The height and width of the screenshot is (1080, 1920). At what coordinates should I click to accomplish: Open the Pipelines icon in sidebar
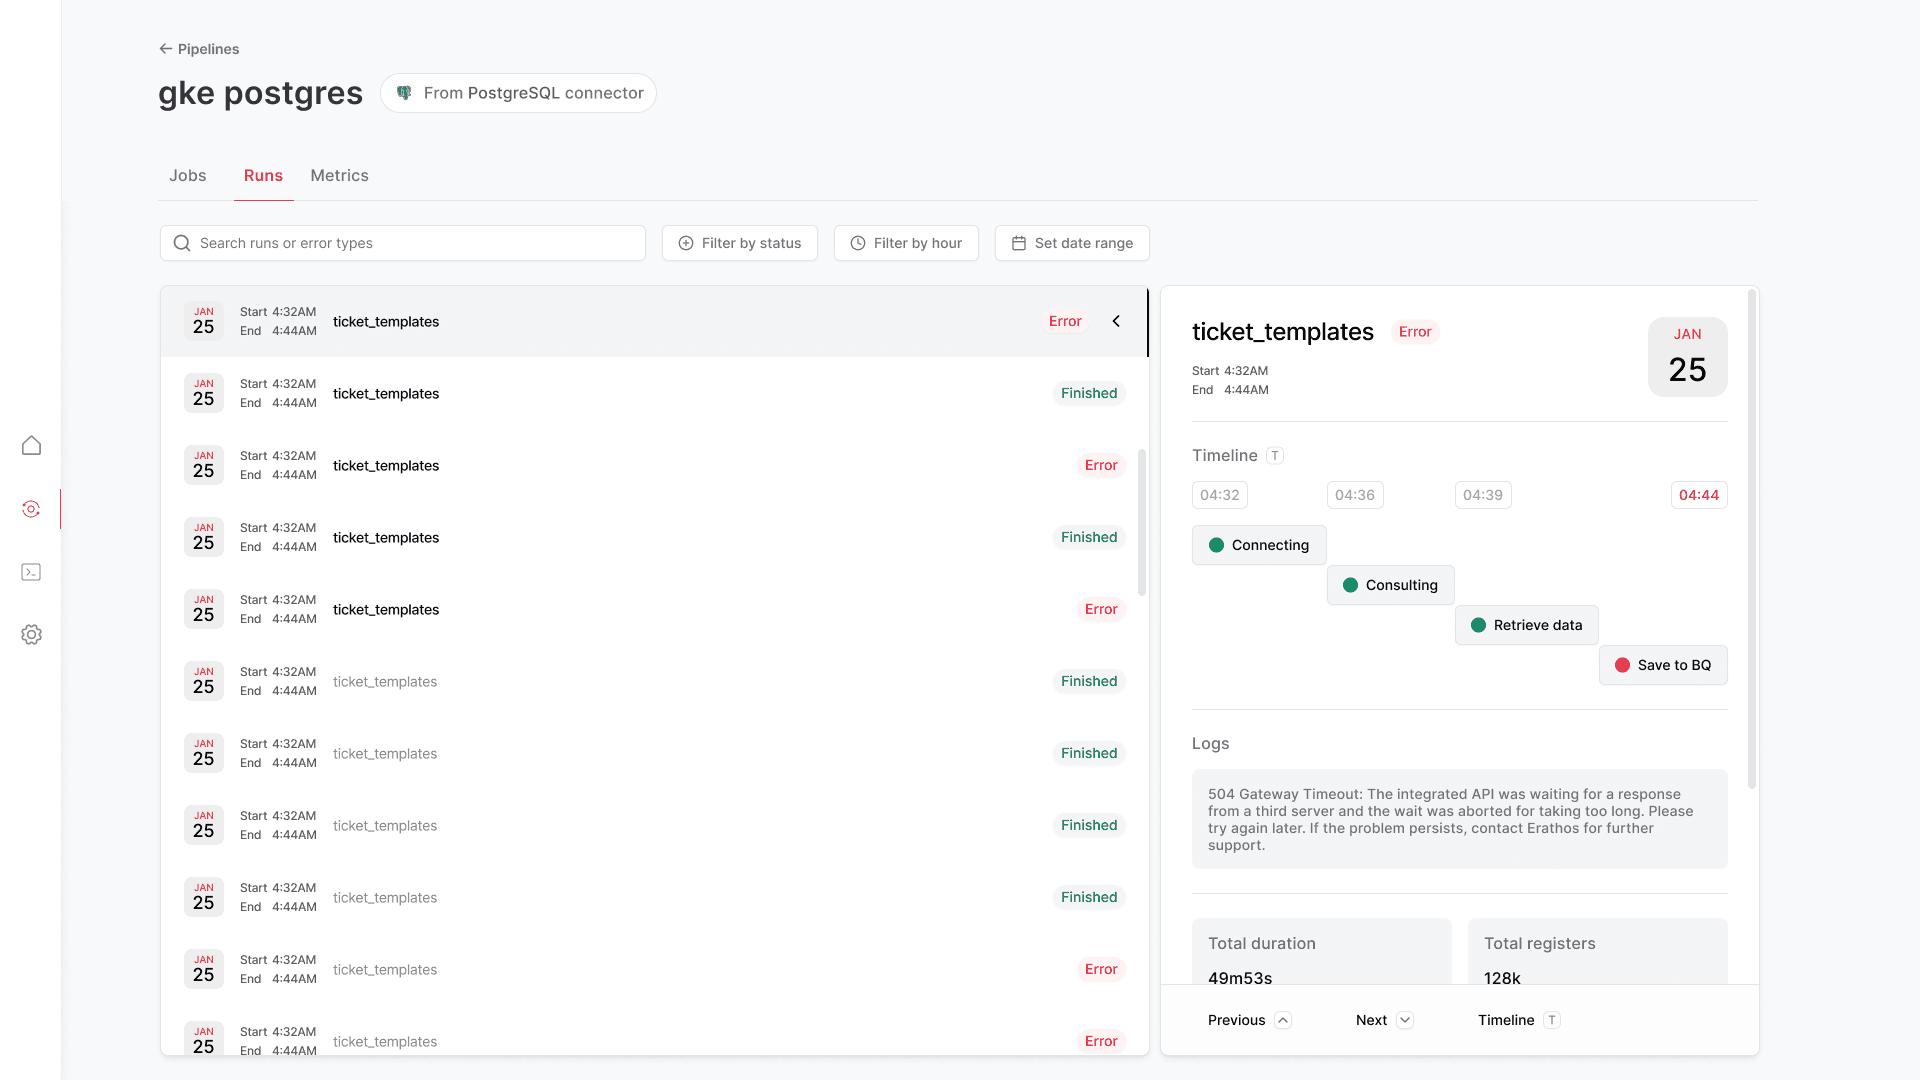(31, 509)
